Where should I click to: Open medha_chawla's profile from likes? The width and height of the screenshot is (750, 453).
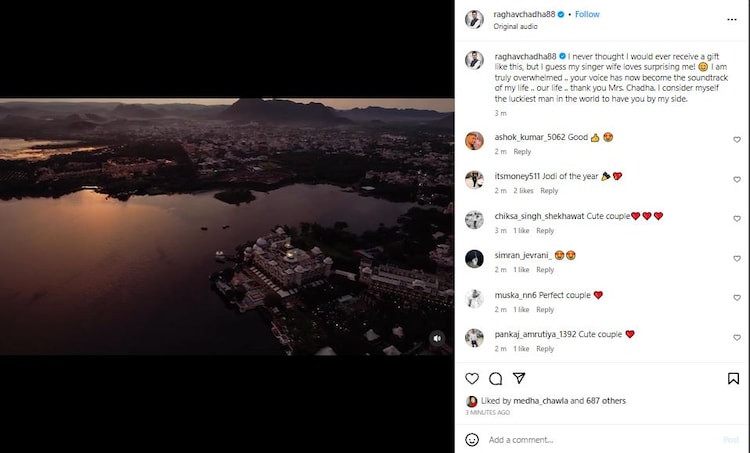(x=540, y=401)
